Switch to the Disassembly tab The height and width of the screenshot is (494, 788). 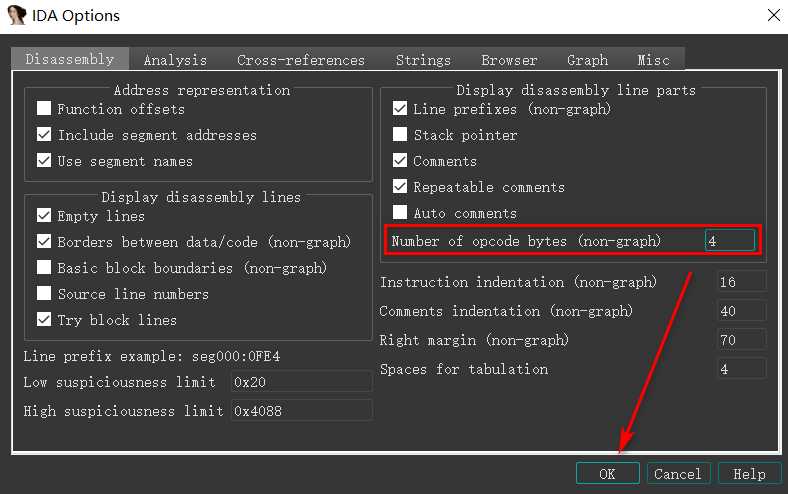(x=70, y=59)
